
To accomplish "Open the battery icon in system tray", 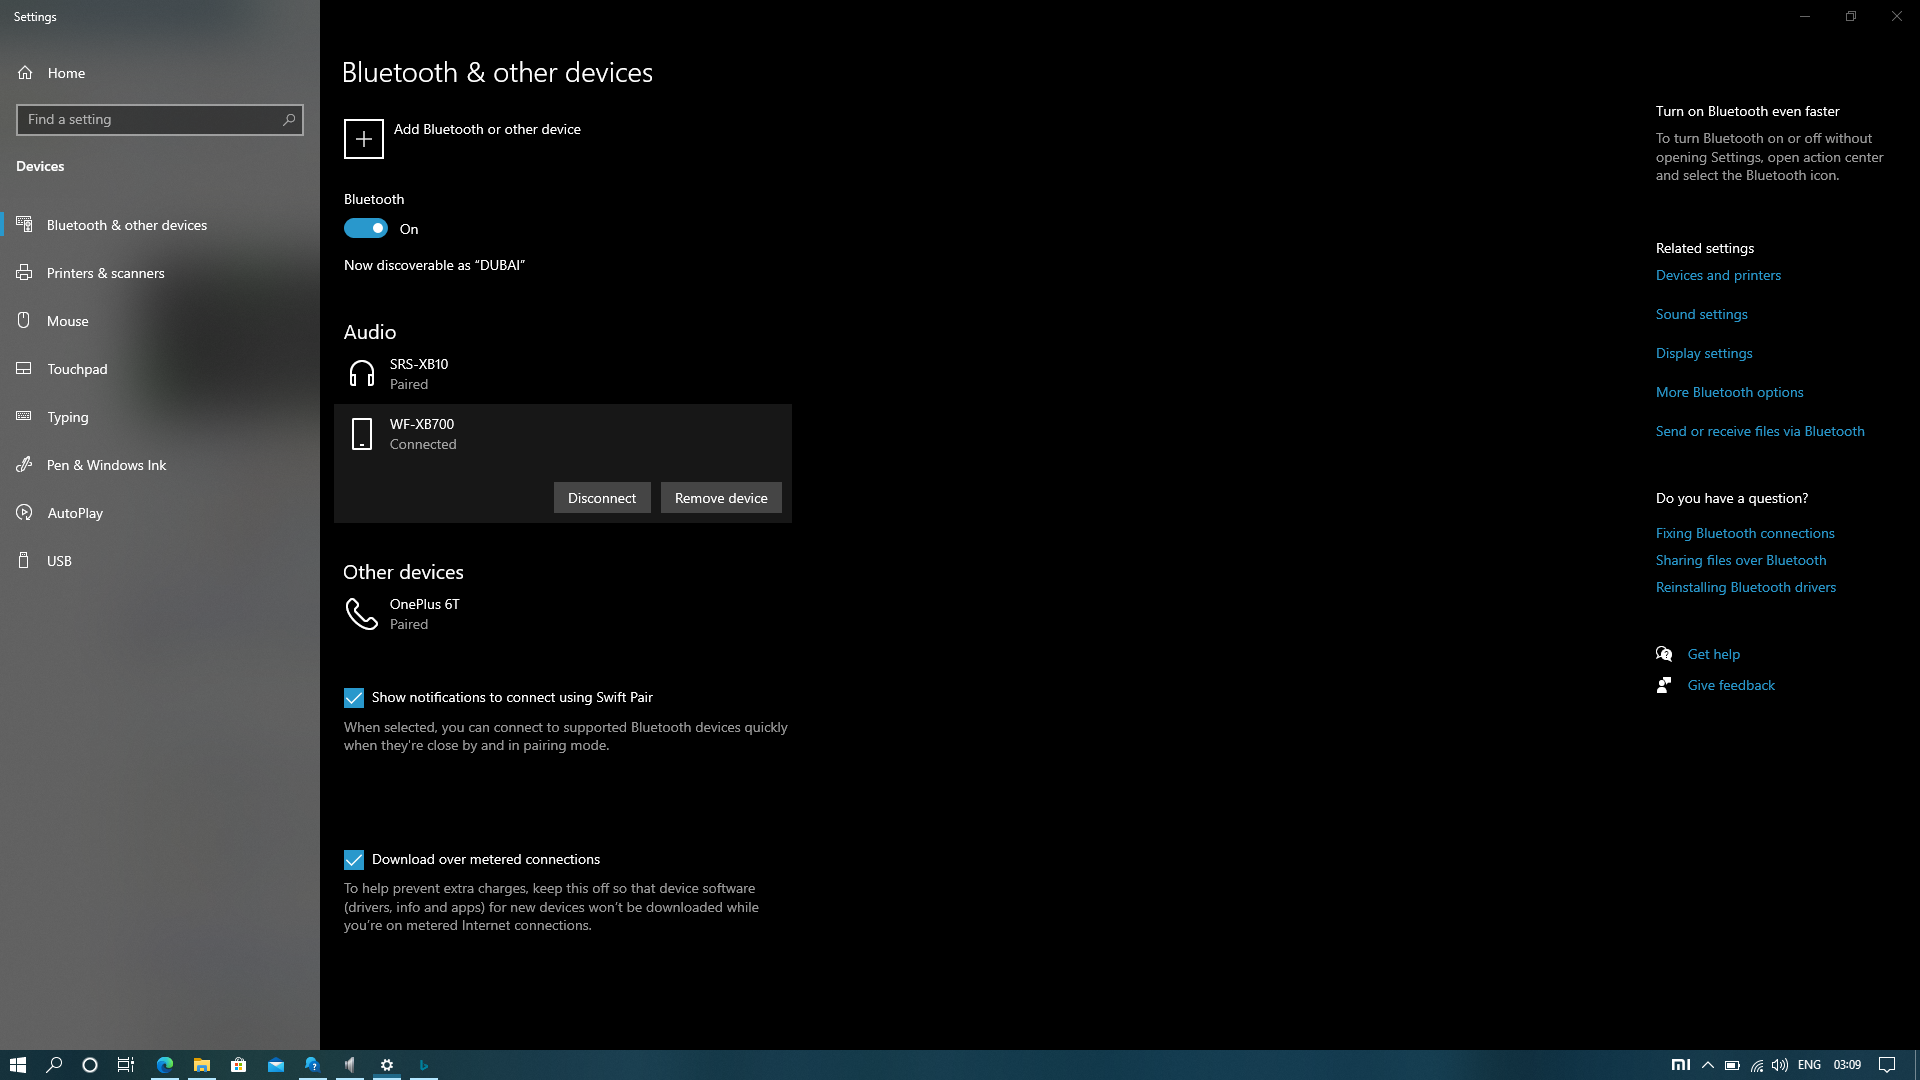I will [x=1732, y=1065].
